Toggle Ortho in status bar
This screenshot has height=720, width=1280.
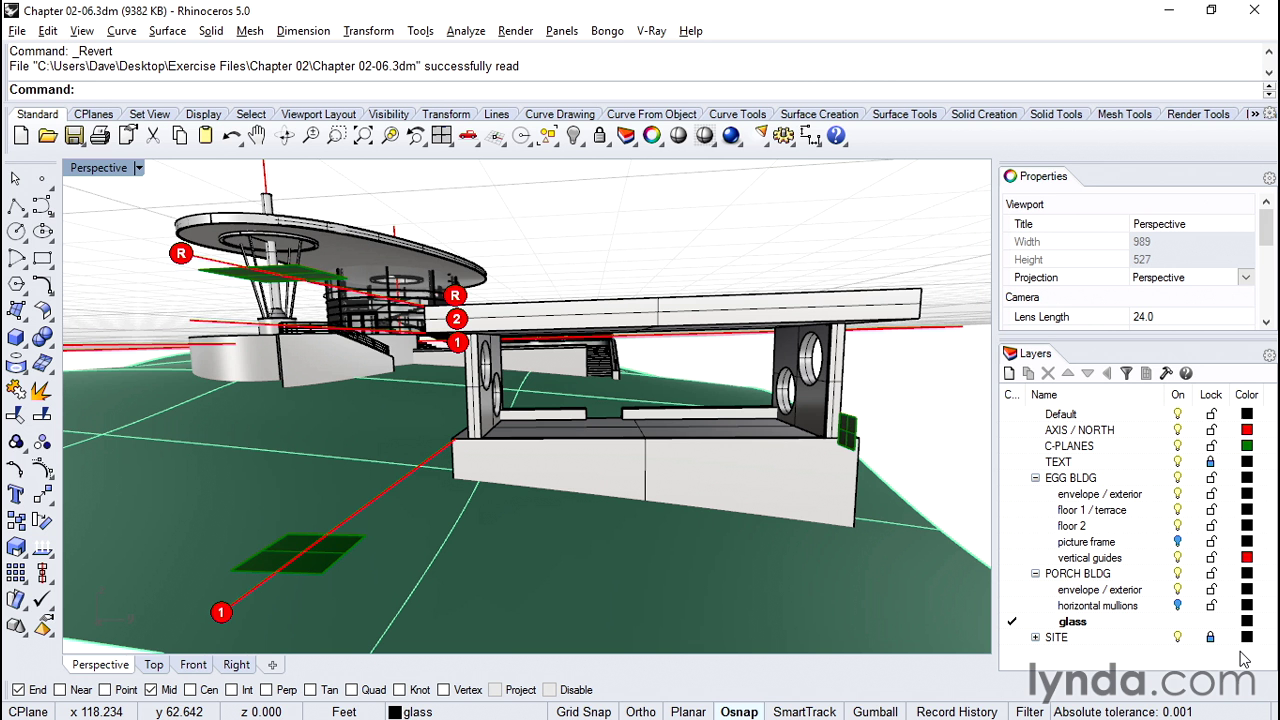641,712
